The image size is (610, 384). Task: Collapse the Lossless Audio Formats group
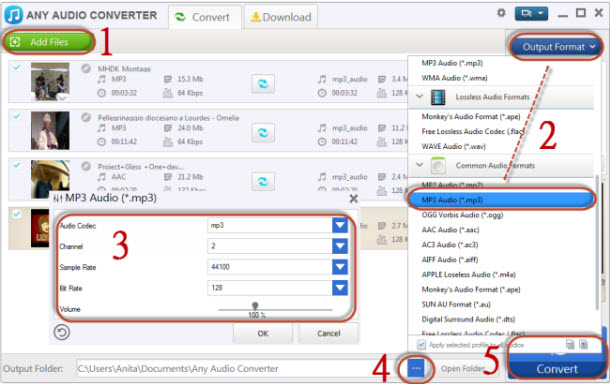(x=419, y=96)
